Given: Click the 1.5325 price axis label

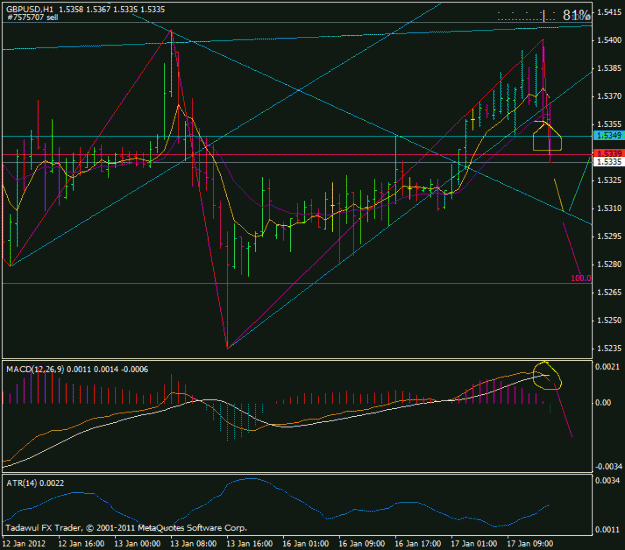Looking at the screenshot, I should pos(609,180).
